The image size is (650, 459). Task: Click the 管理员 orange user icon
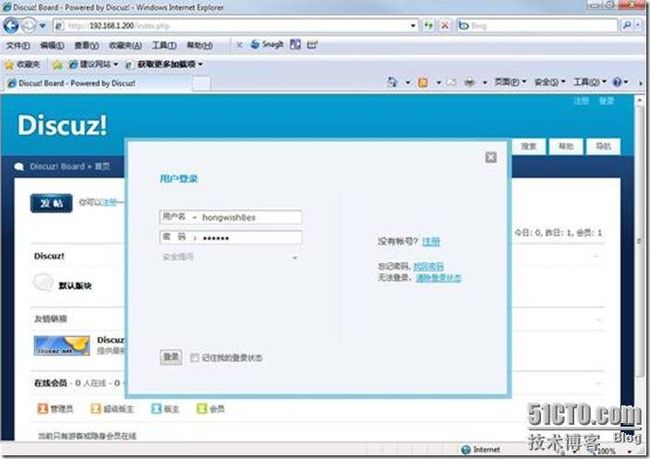click(43, 409)
